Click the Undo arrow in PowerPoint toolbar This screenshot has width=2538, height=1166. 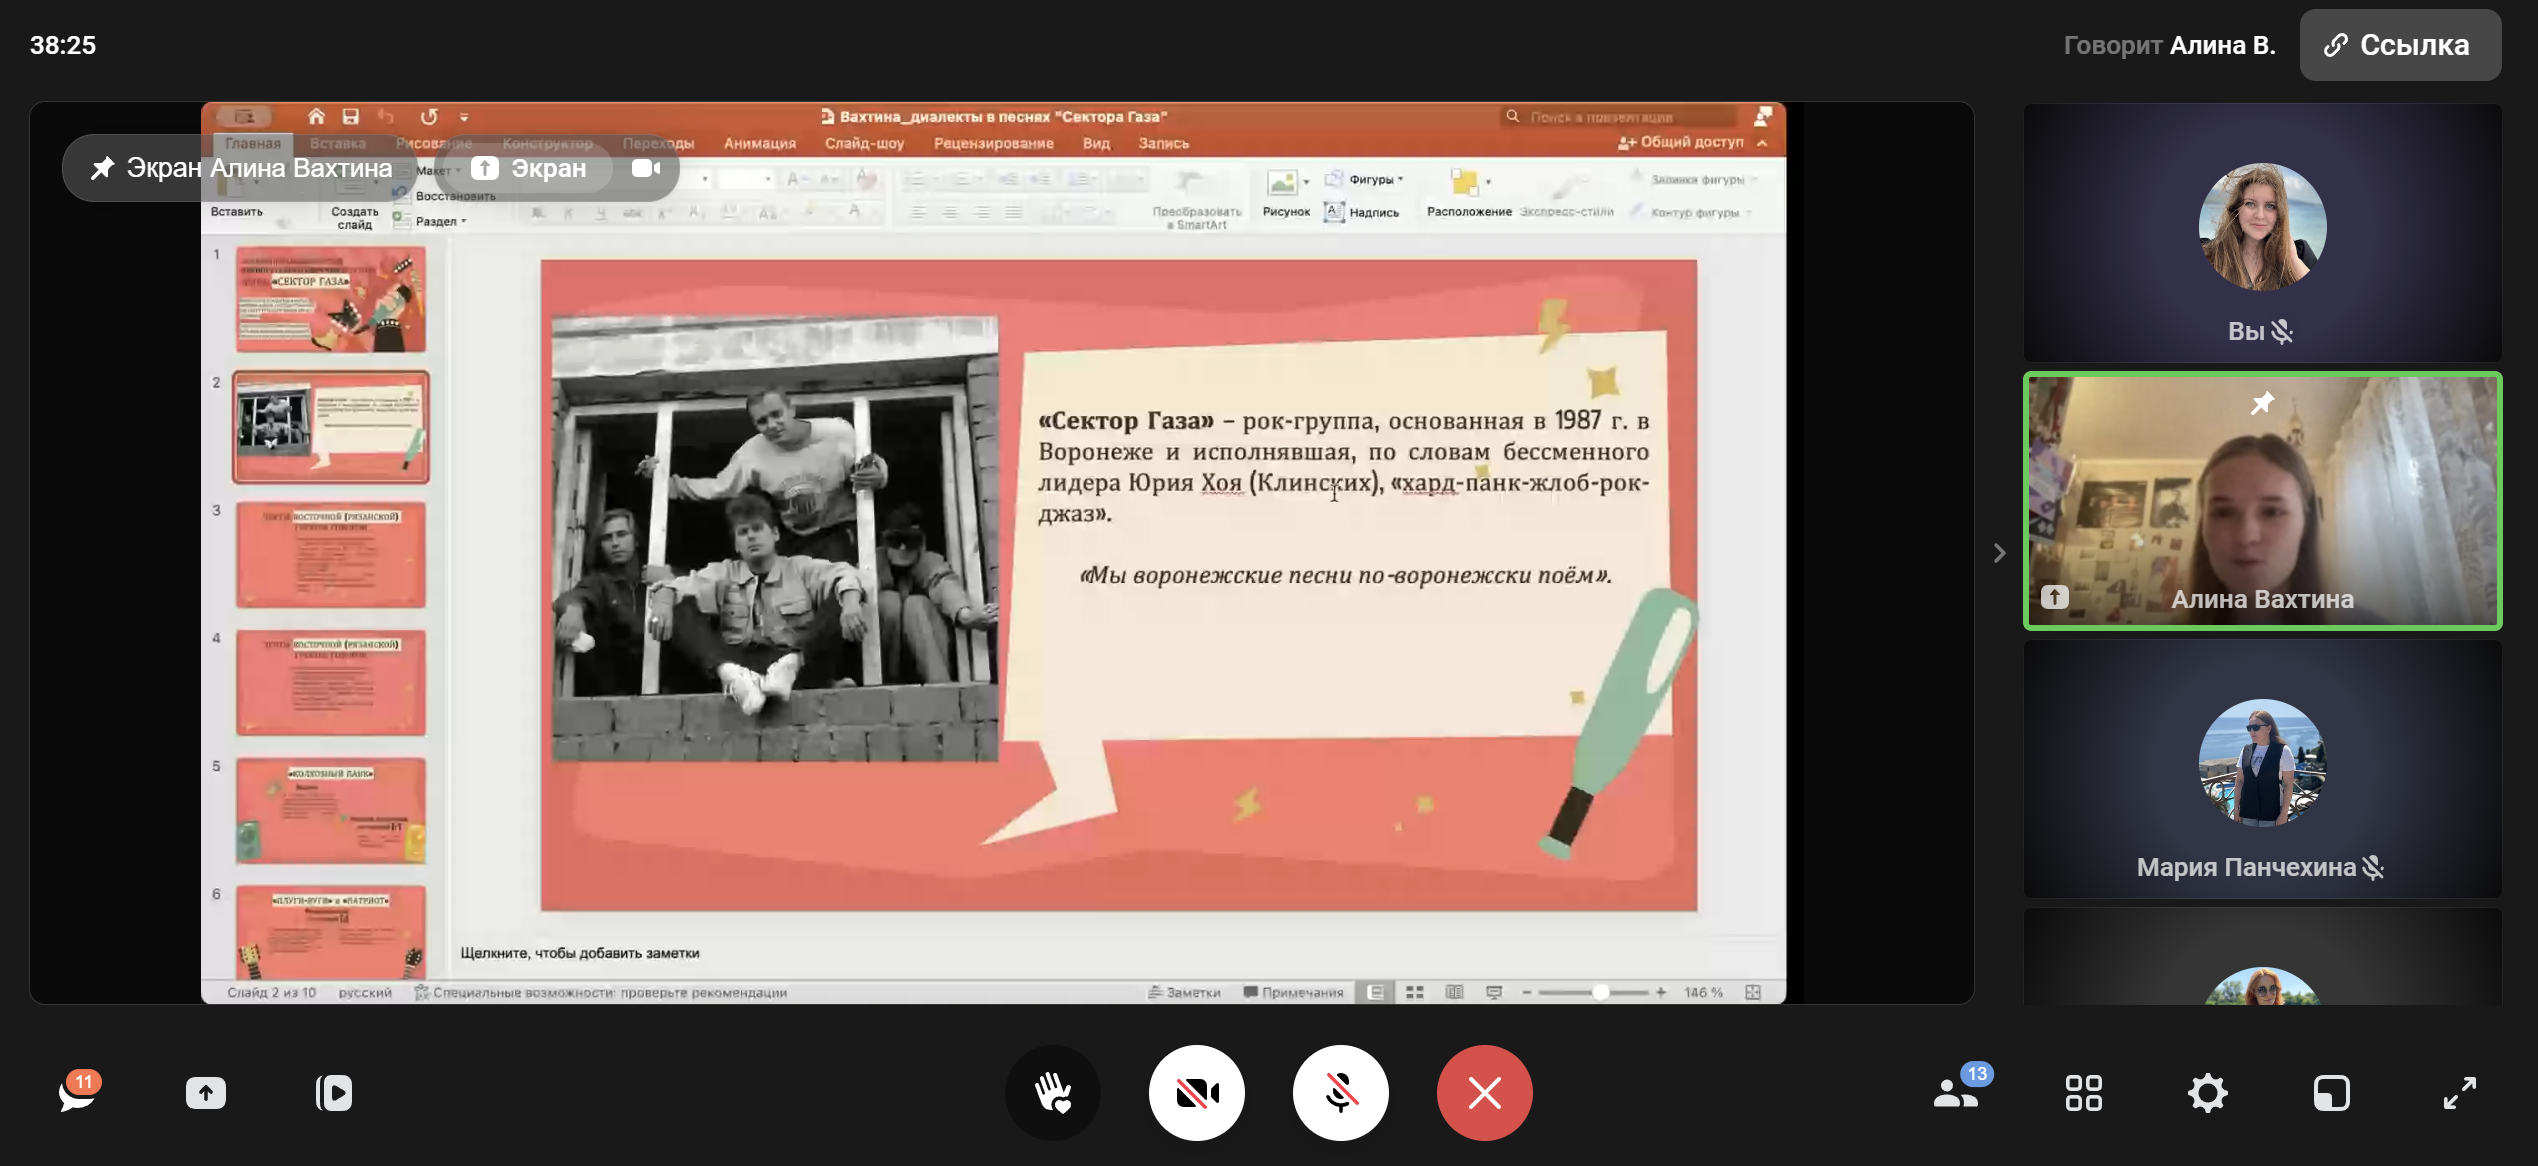(x=387, y=117)
